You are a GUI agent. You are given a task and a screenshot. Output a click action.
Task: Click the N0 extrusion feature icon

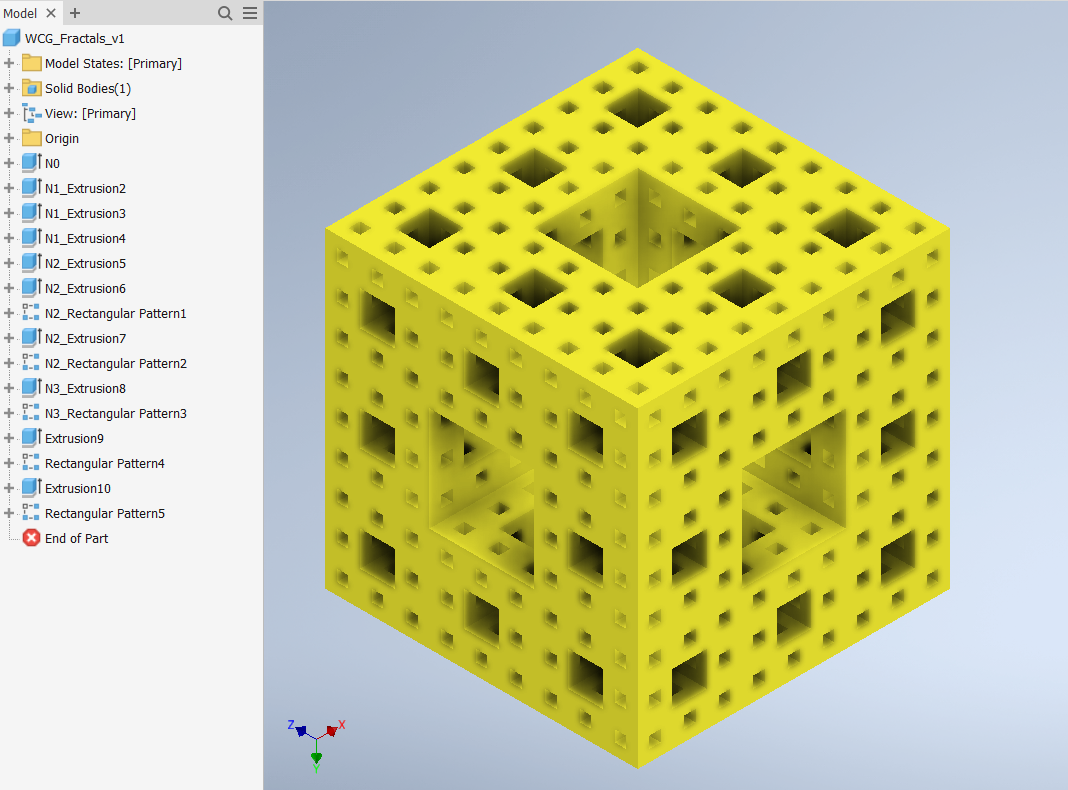(x=31, y=163)
